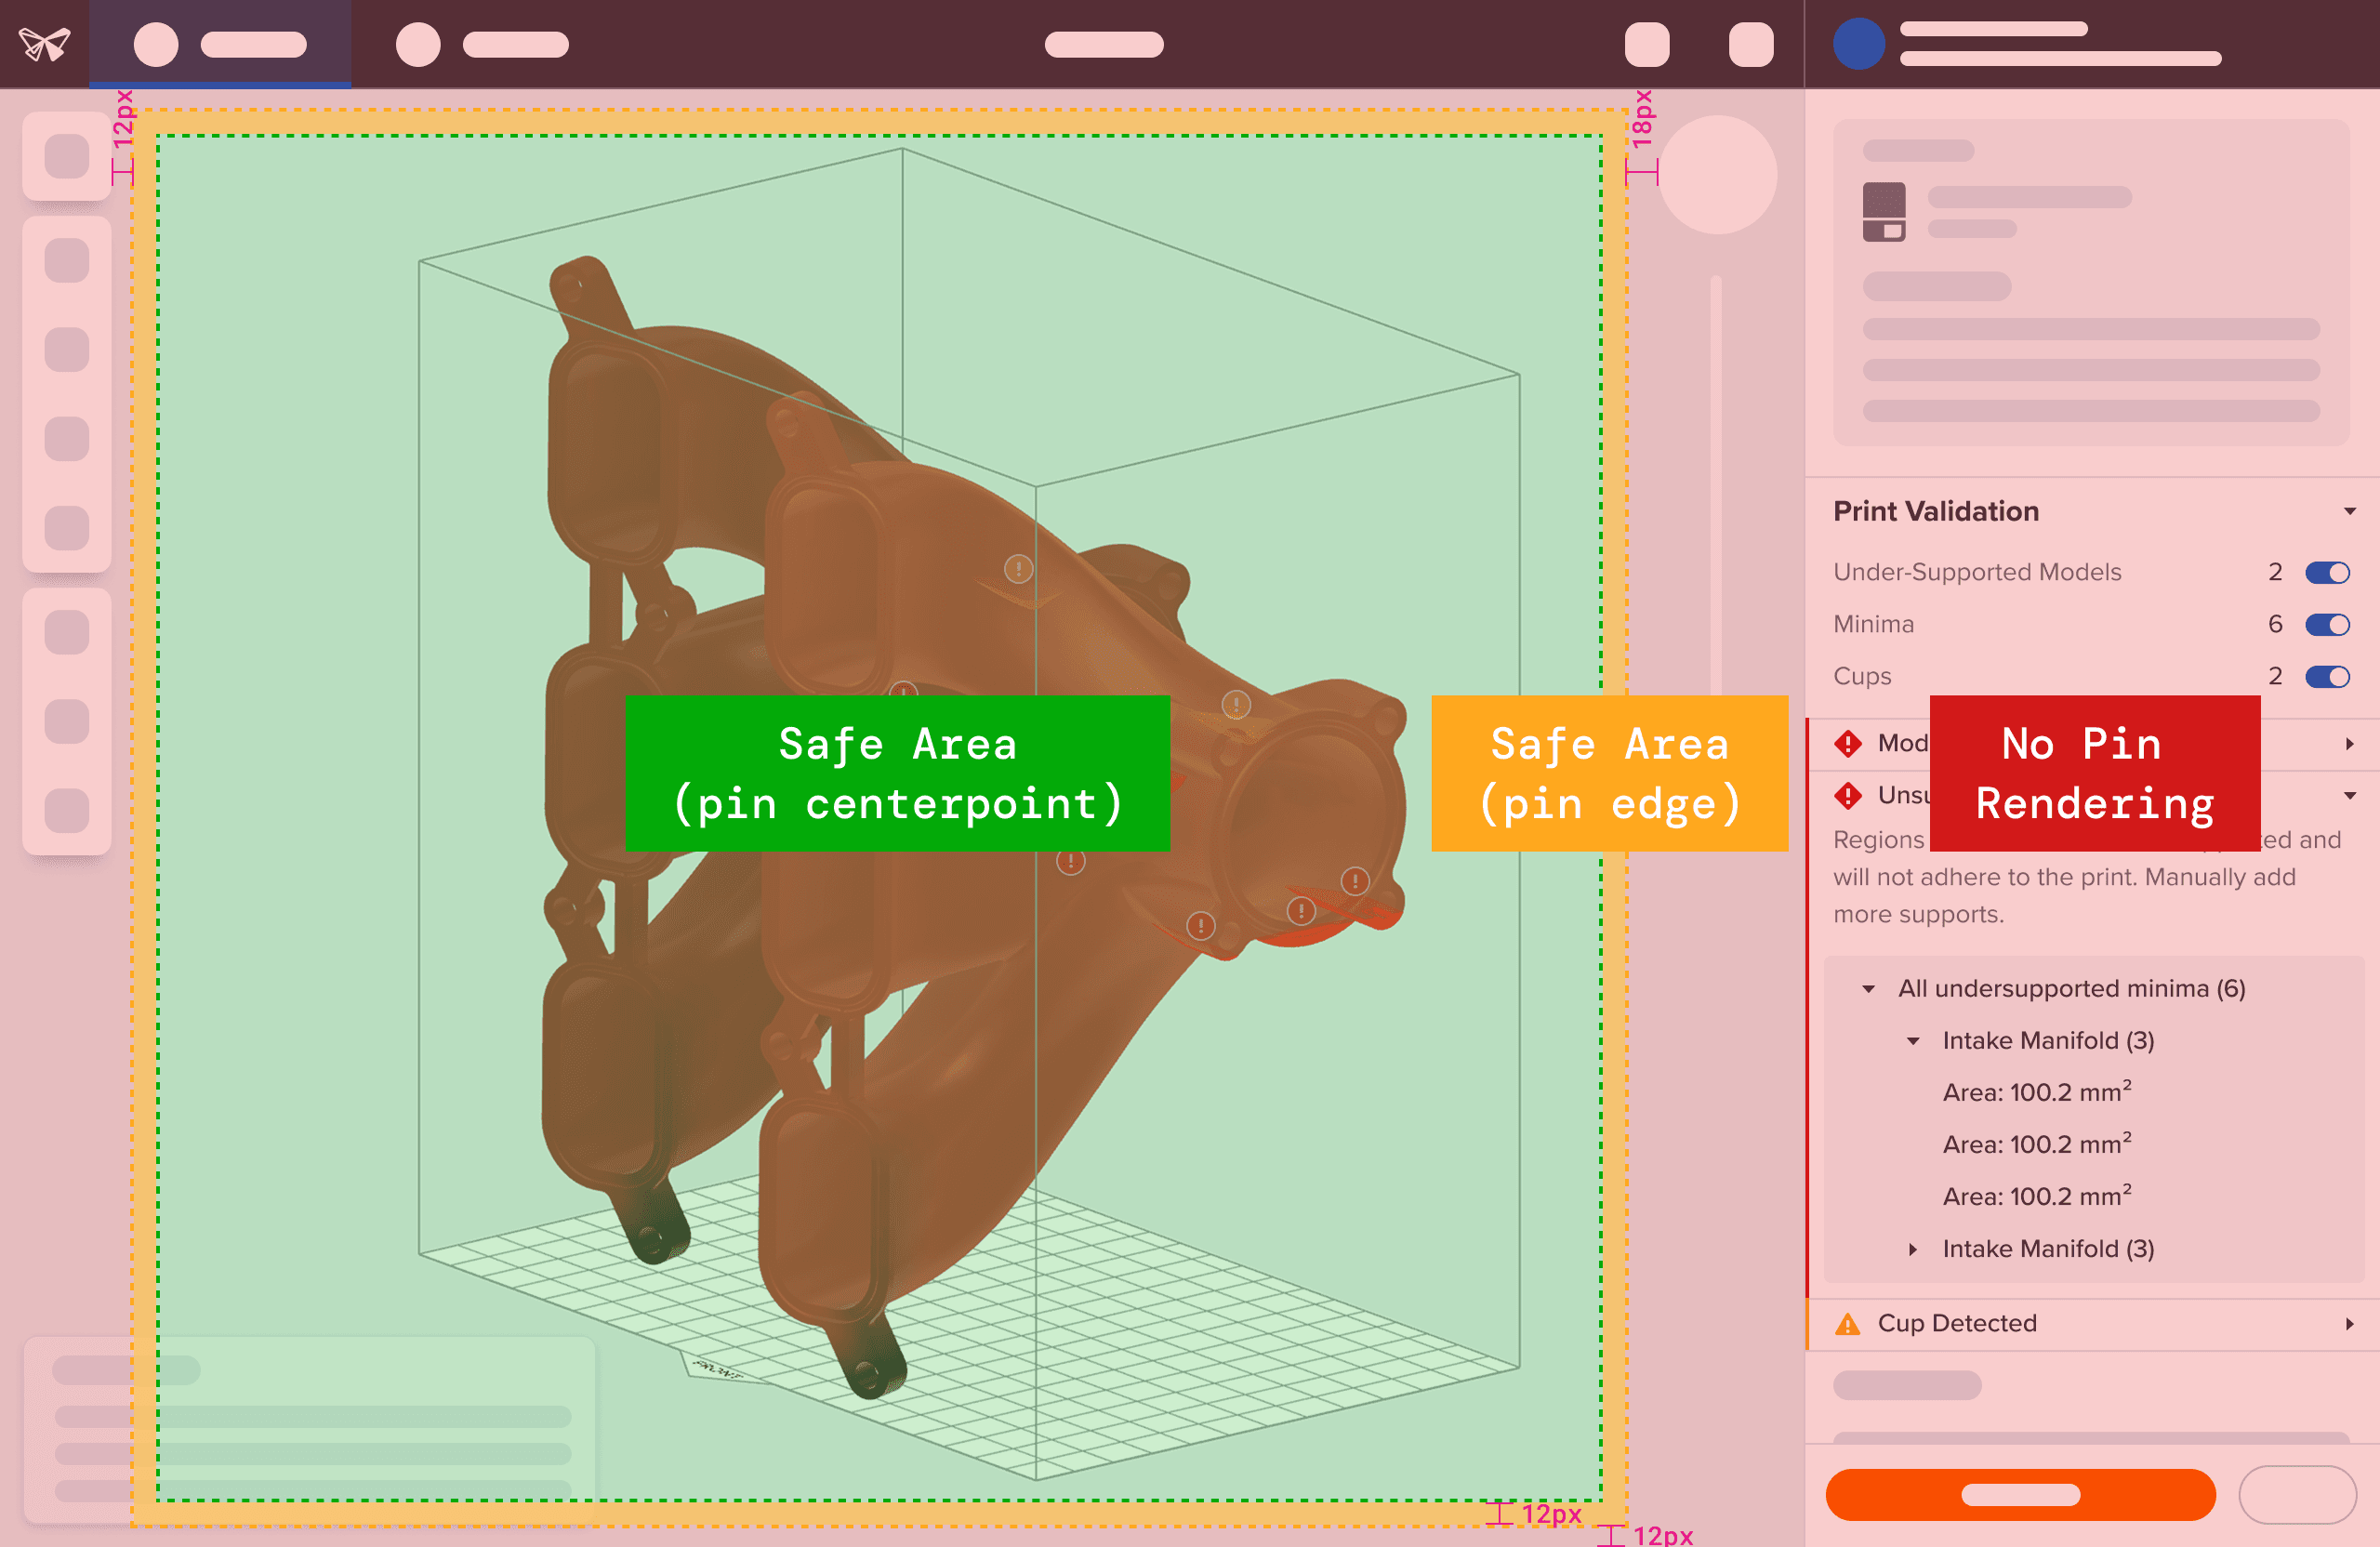The image size is (2380, 1547).
Task: Click the lowest warning pin on the manifold
Action: pyautogui.click(x=1200, y=926)
